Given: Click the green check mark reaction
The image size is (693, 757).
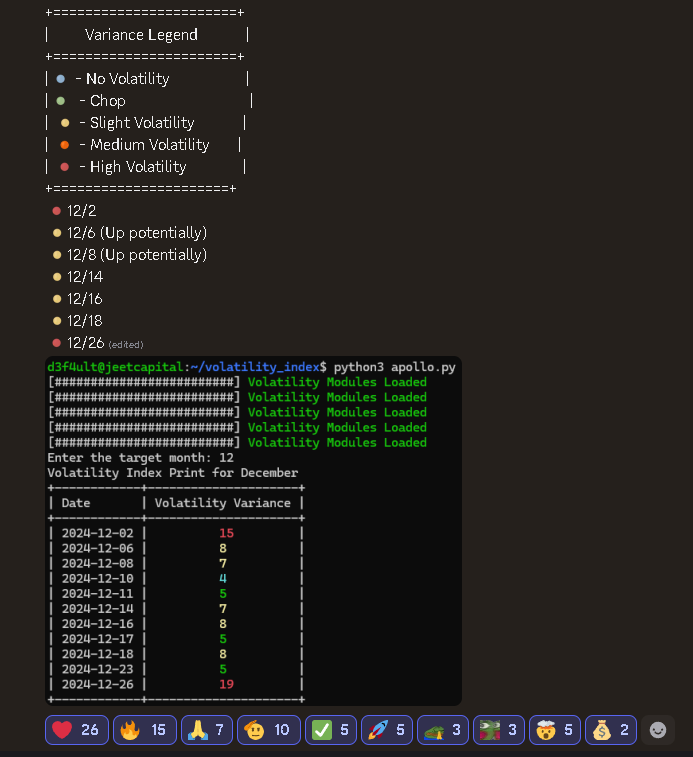Looking at the screenshot, I should pyautogui.click(x=331, y=730).
